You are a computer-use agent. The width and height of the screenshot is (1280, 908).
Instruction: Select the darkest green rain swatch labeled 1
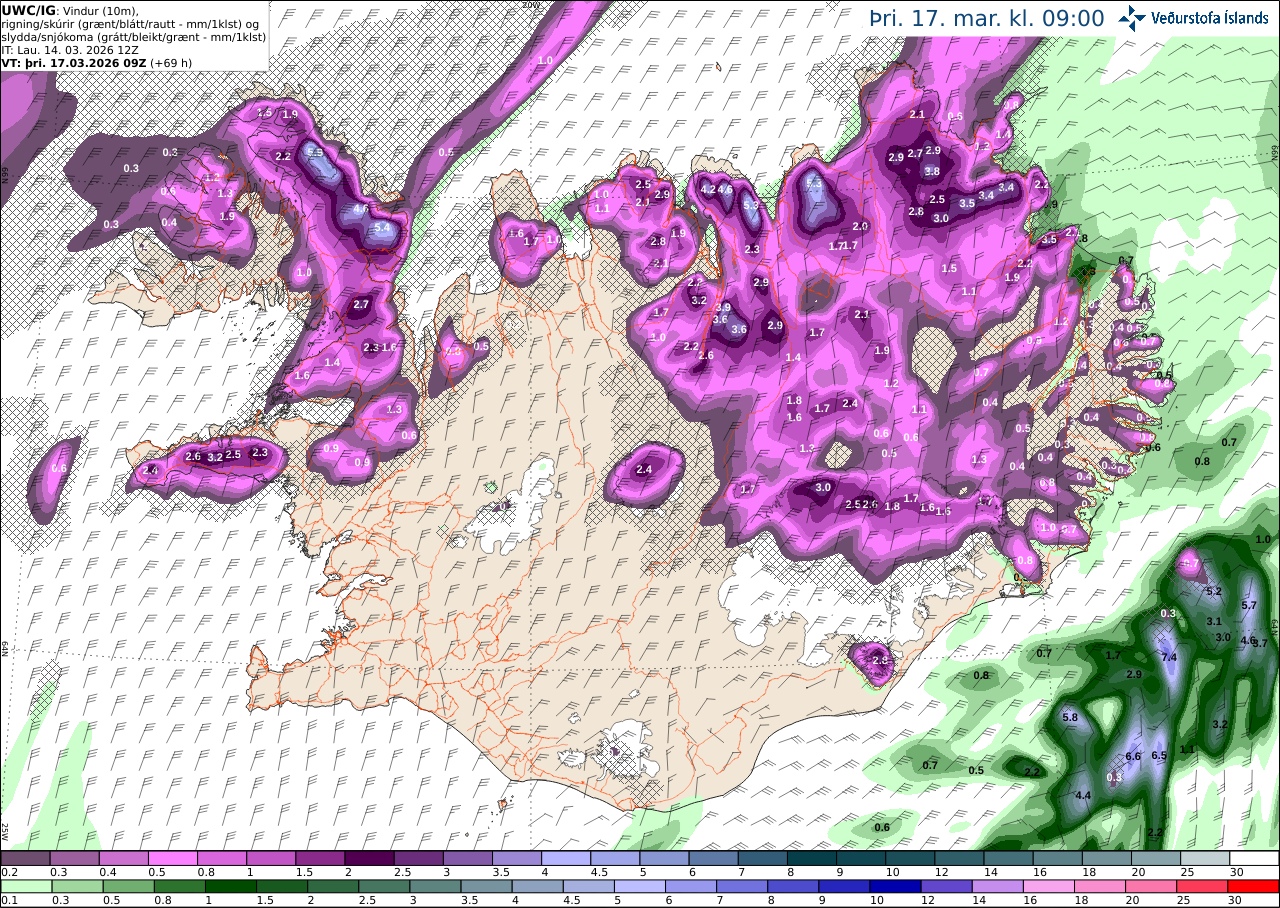coord(230,886)
